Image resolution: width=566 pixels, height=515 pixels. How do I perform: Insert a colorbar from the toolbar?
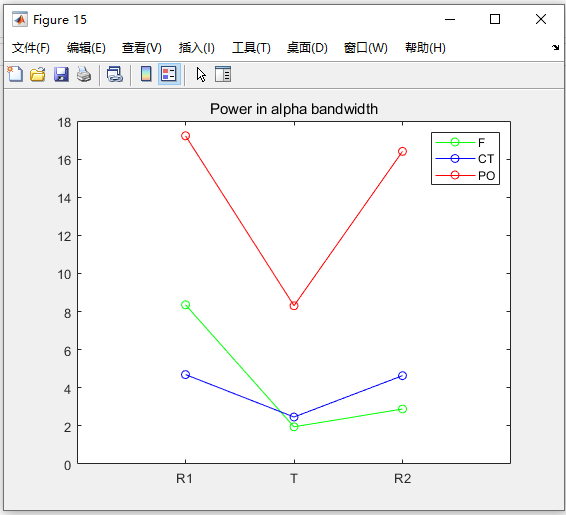click(146, 74)
